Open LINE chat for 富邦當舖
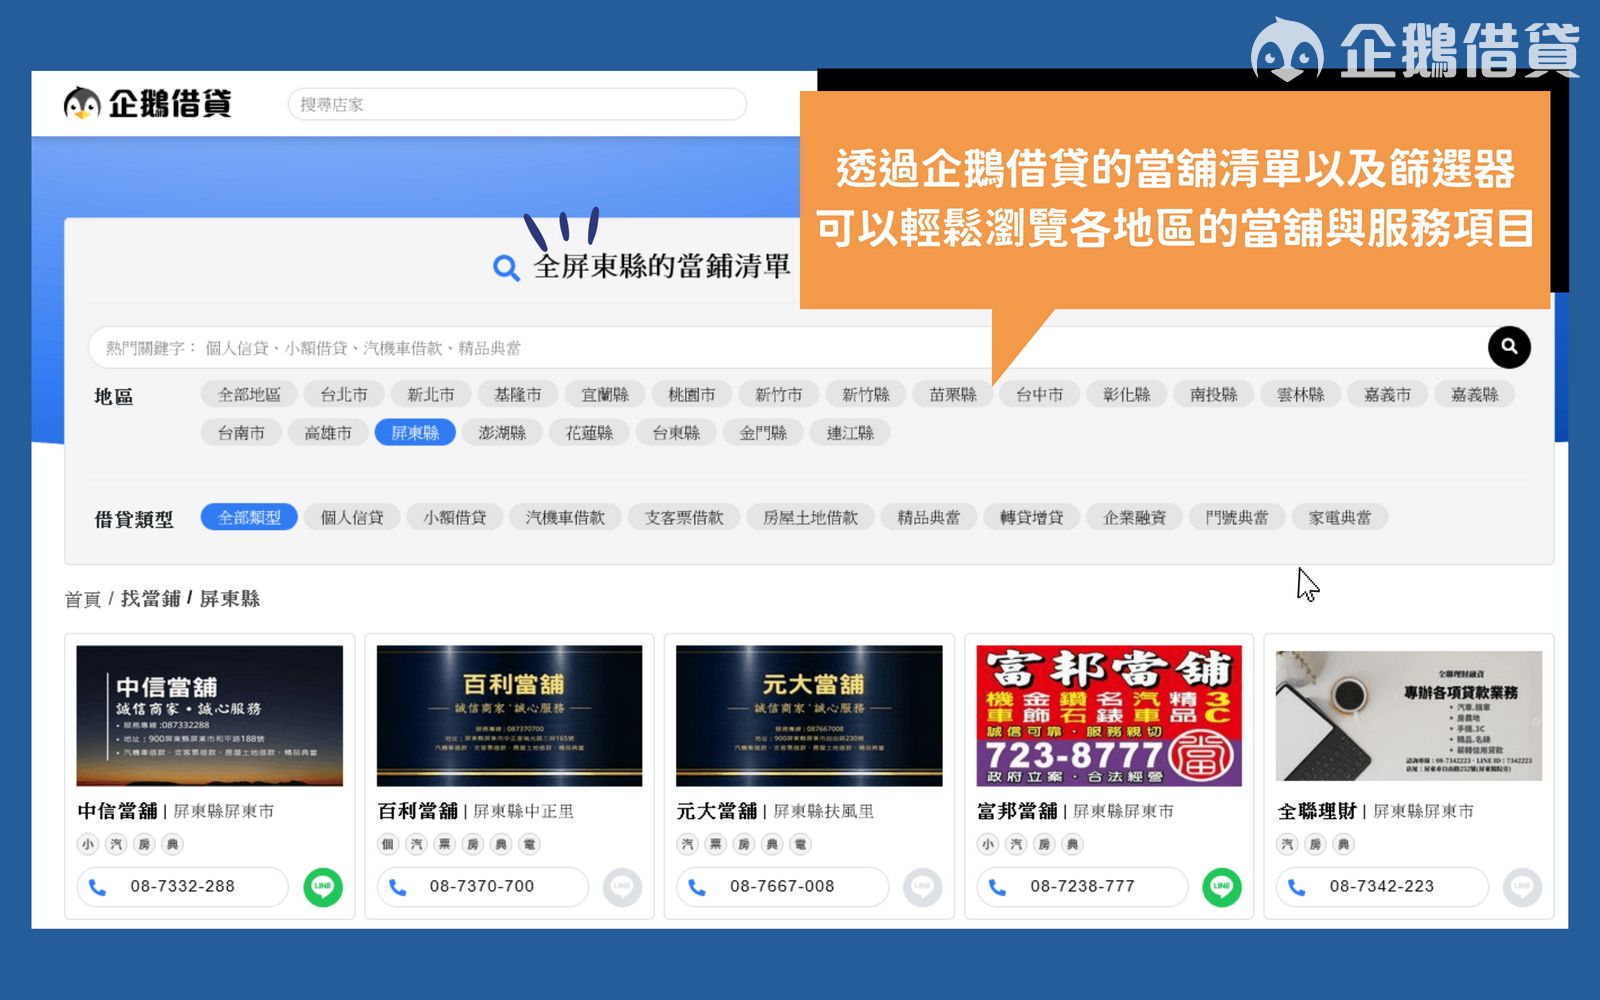The image size is (1600, 1000). coord(1222,887)
